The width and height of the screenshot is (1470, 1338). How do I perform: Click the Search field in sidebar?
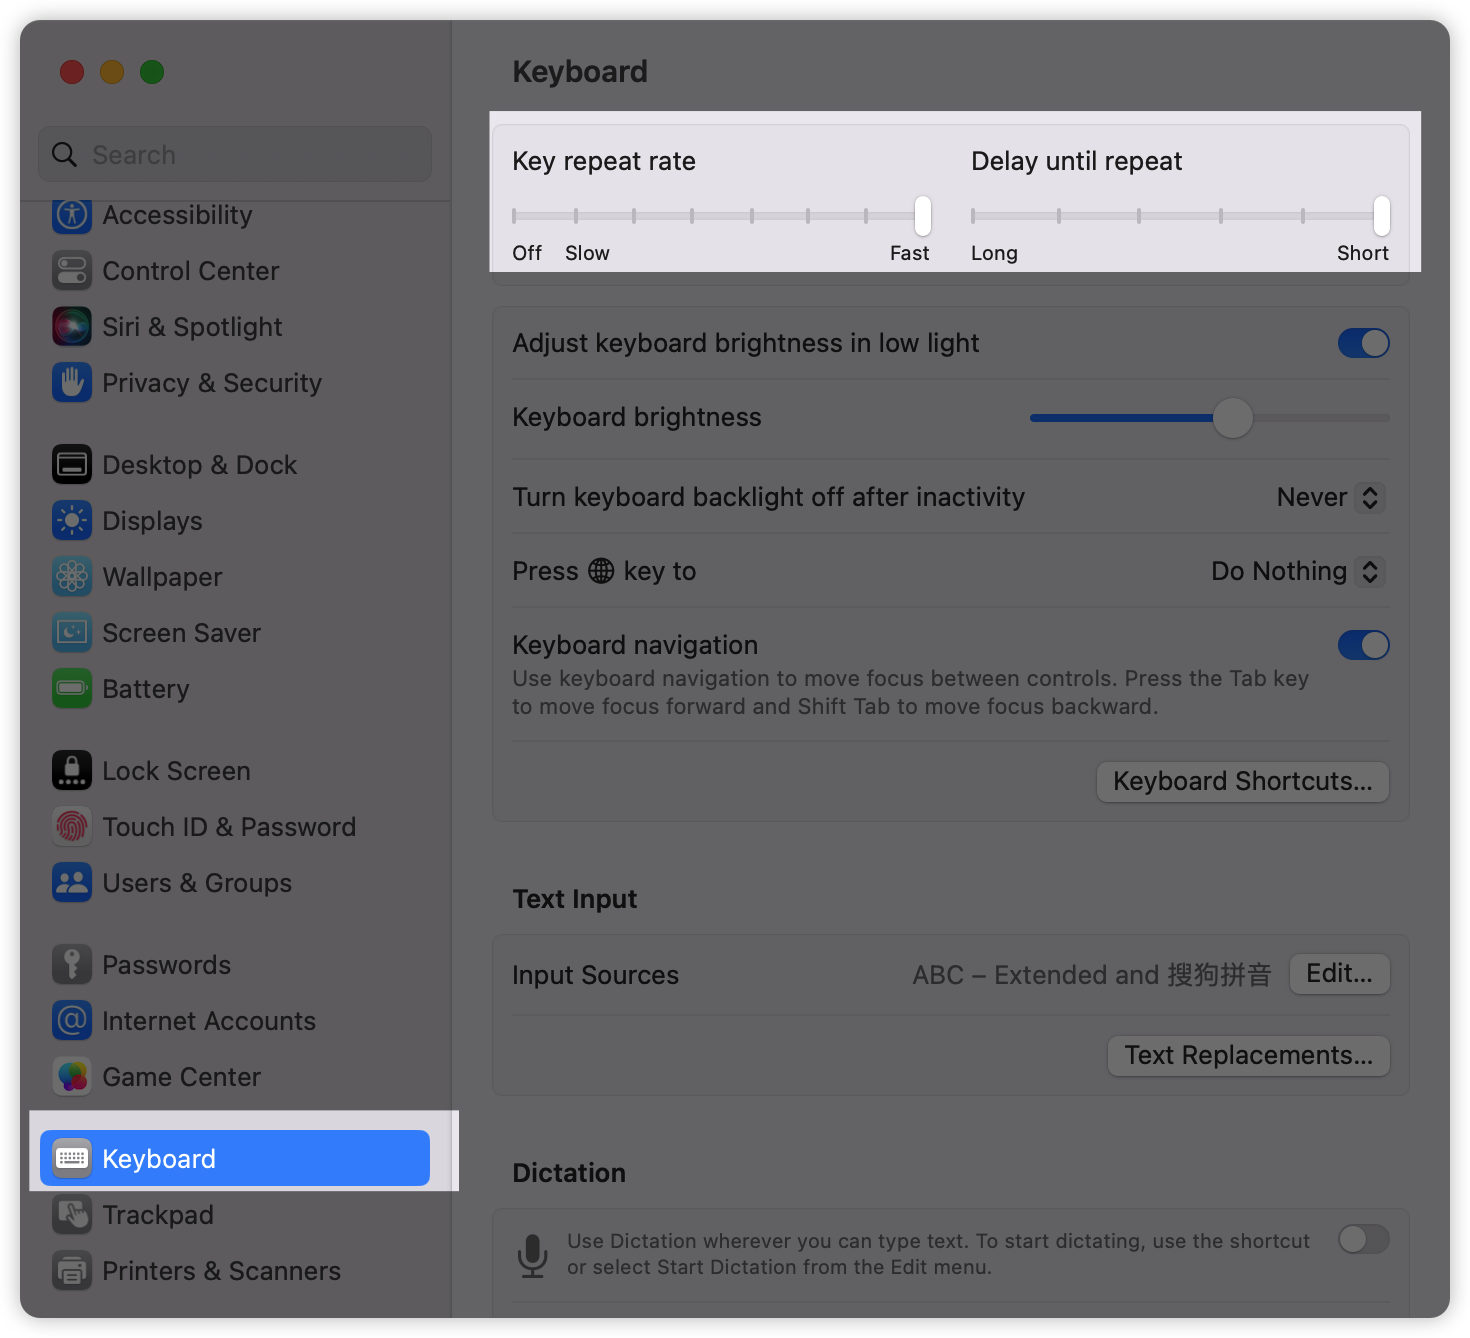click(235, 155)
